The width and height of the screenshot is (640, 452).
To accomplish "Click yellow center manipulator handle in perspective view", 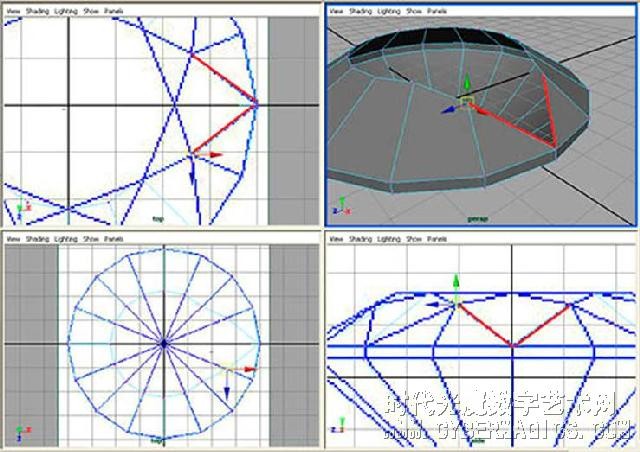I will pos(465,101).
